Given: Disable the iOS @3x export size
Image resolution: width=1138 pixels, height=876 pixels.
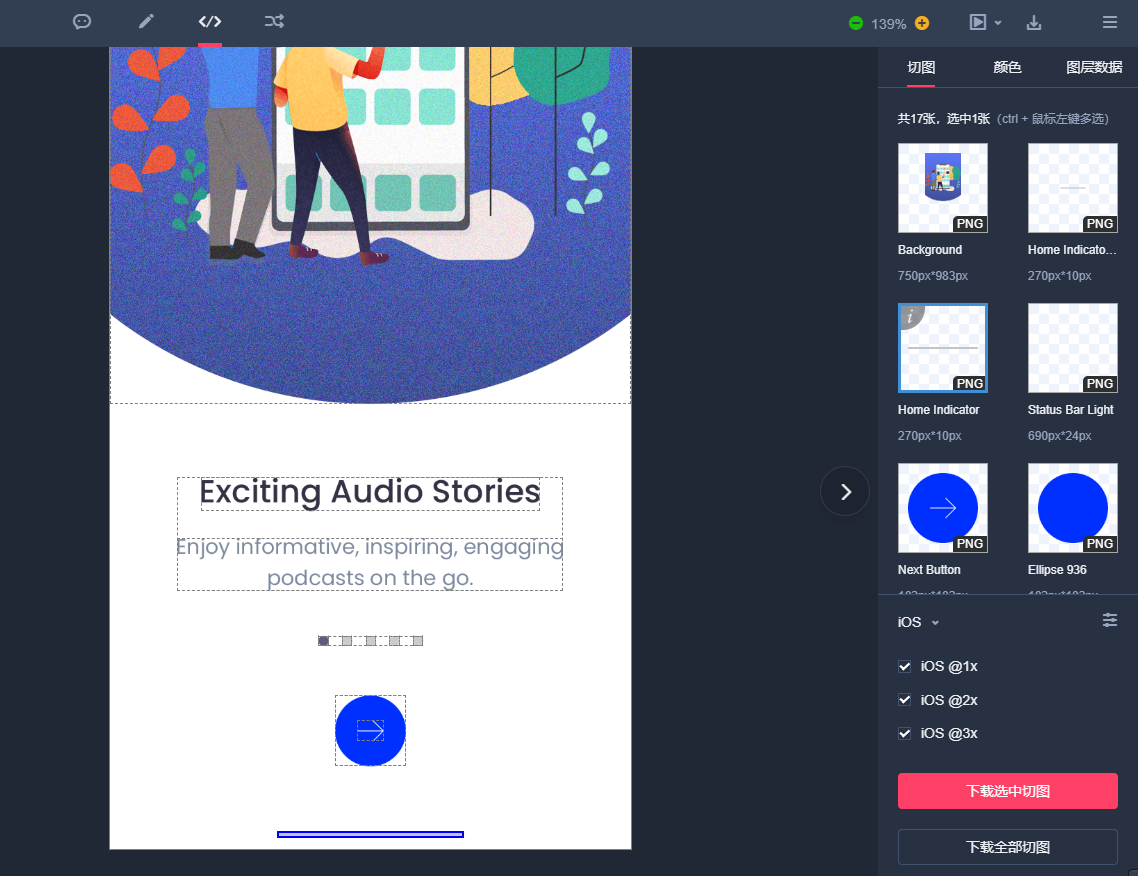Looking at the screenshot, I should coord(905,733).
